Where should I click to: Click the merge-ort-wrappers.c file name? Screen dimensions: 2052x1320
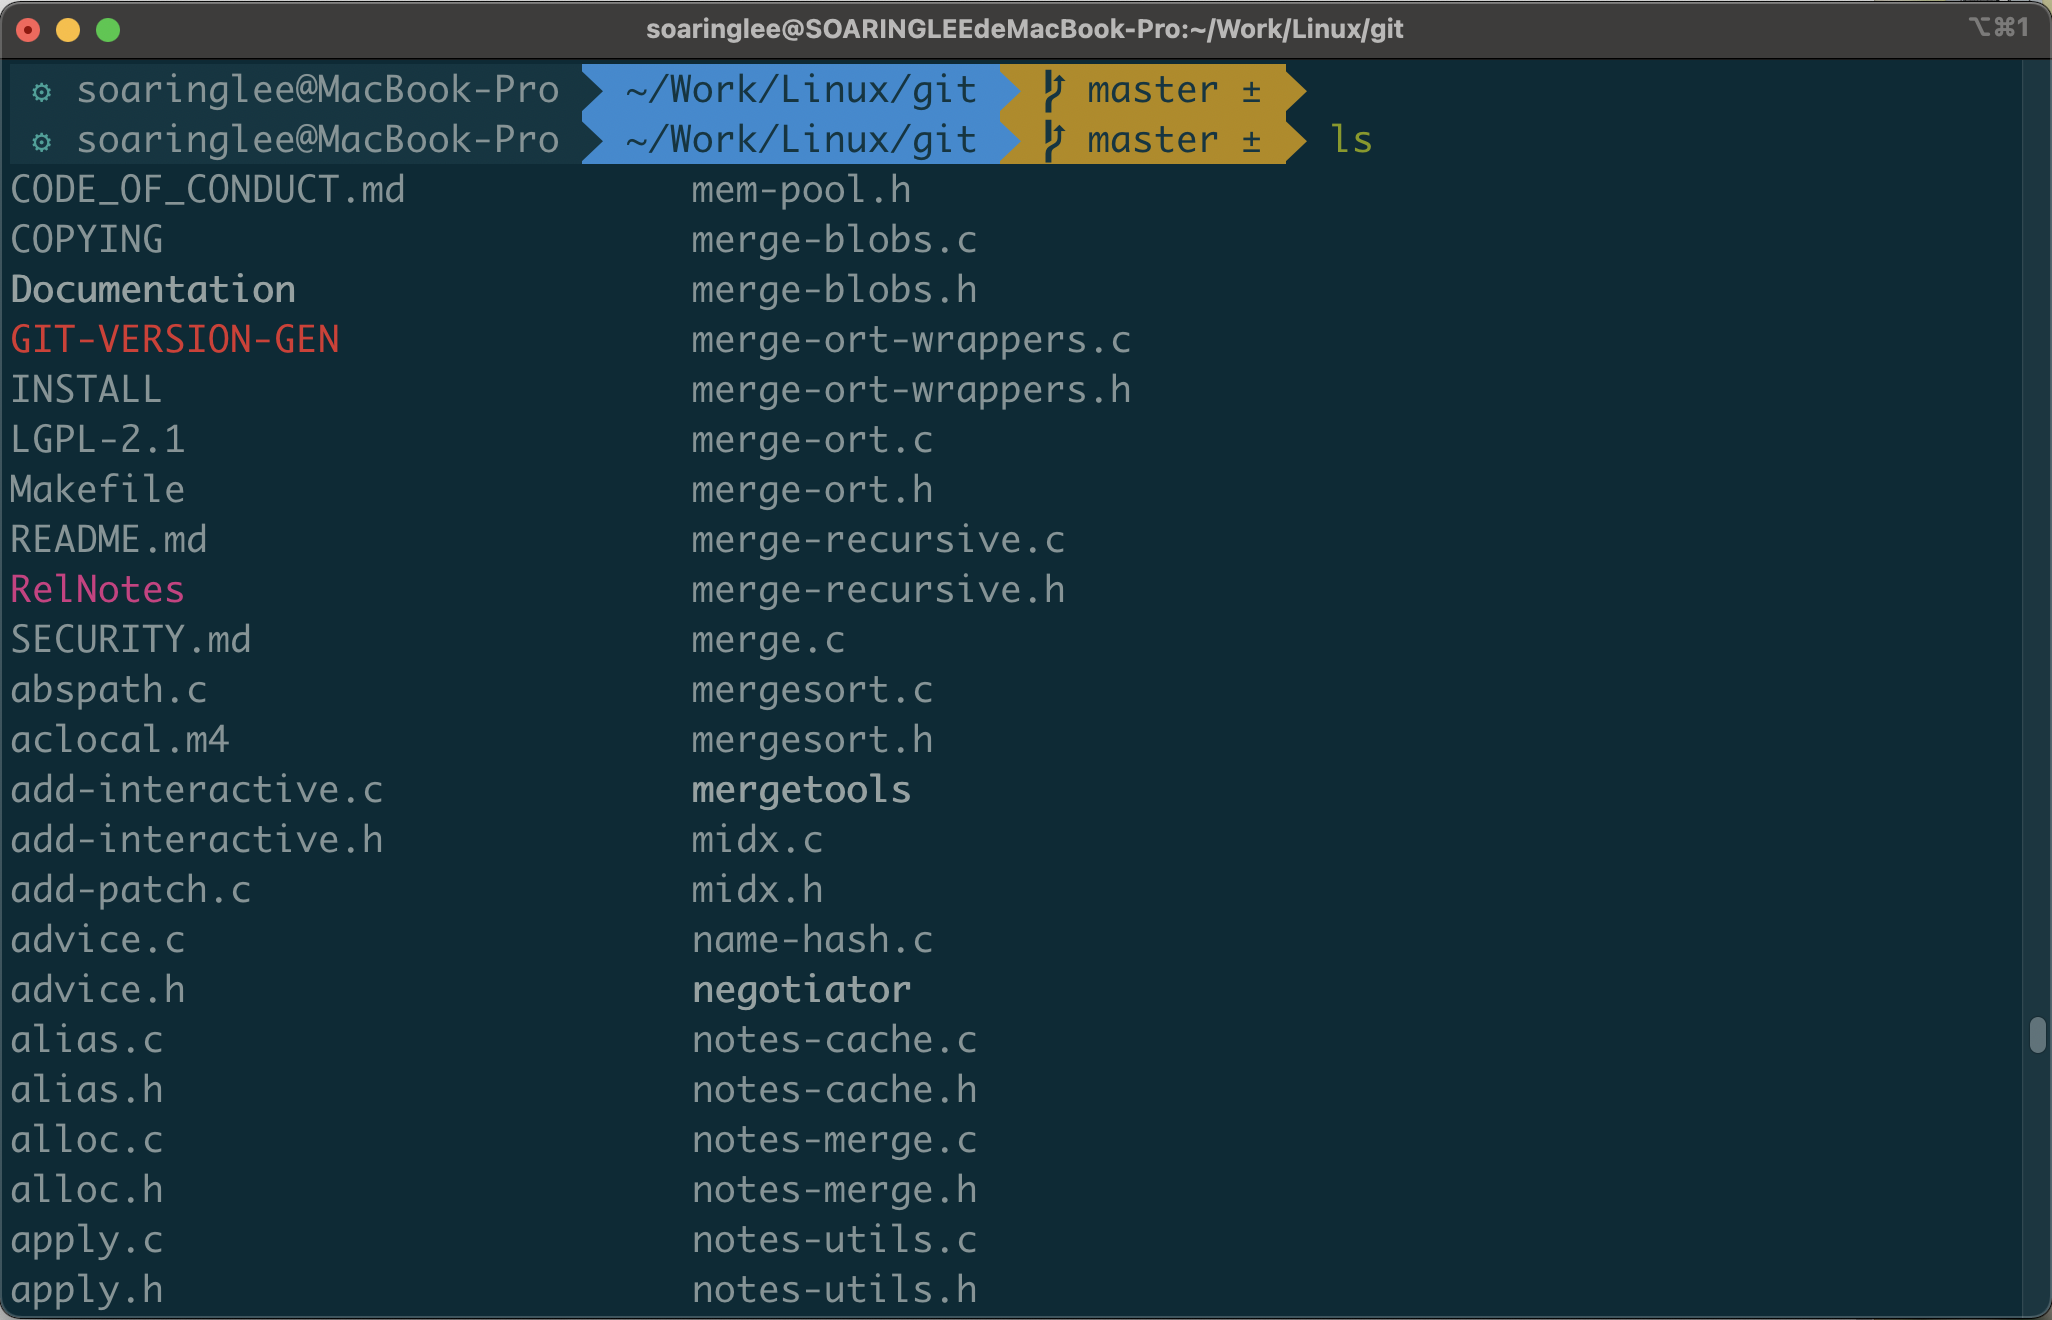[x=912, y=340]
